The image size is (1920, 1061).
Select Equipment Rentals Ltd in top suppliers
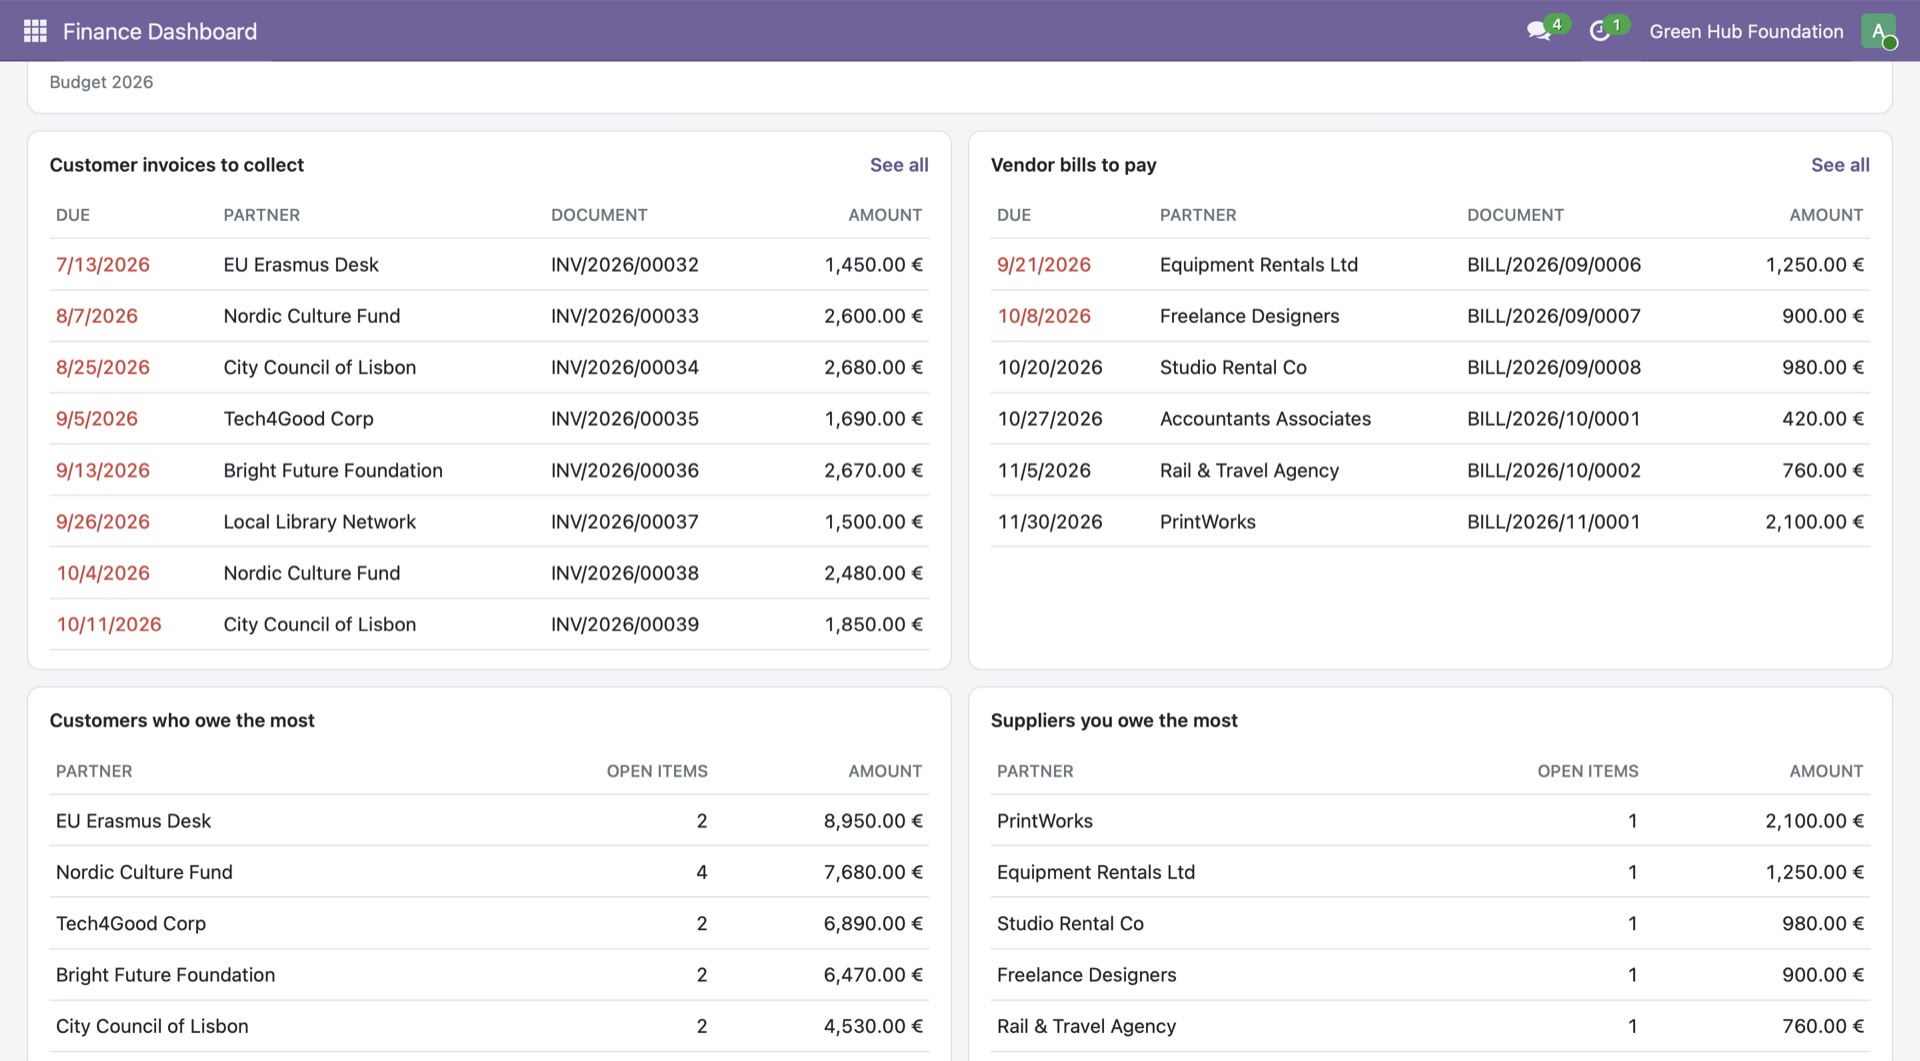click(1096, 872)
